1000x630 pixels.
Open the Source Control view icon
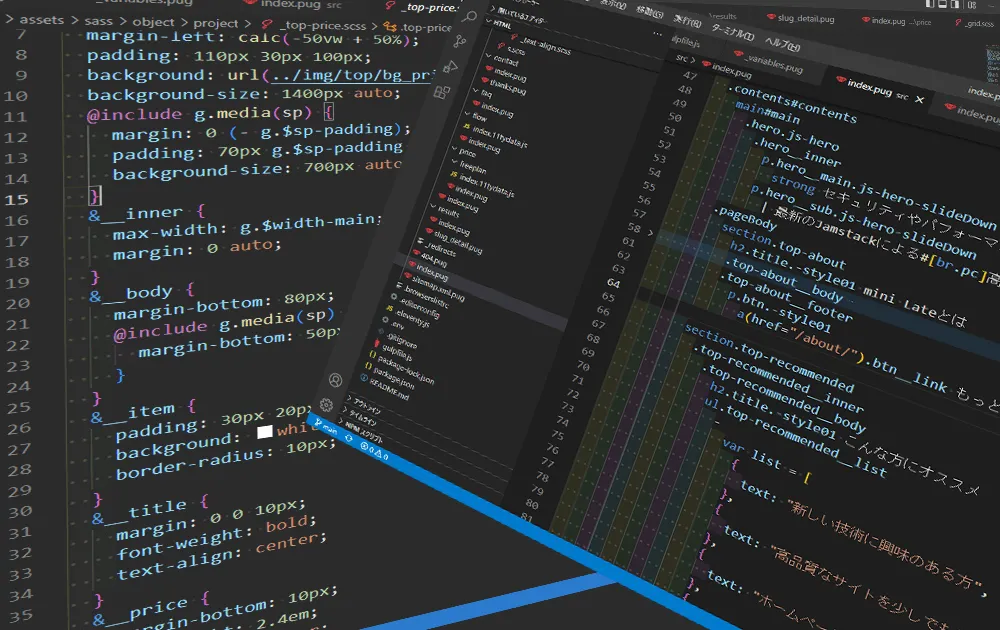460,41
